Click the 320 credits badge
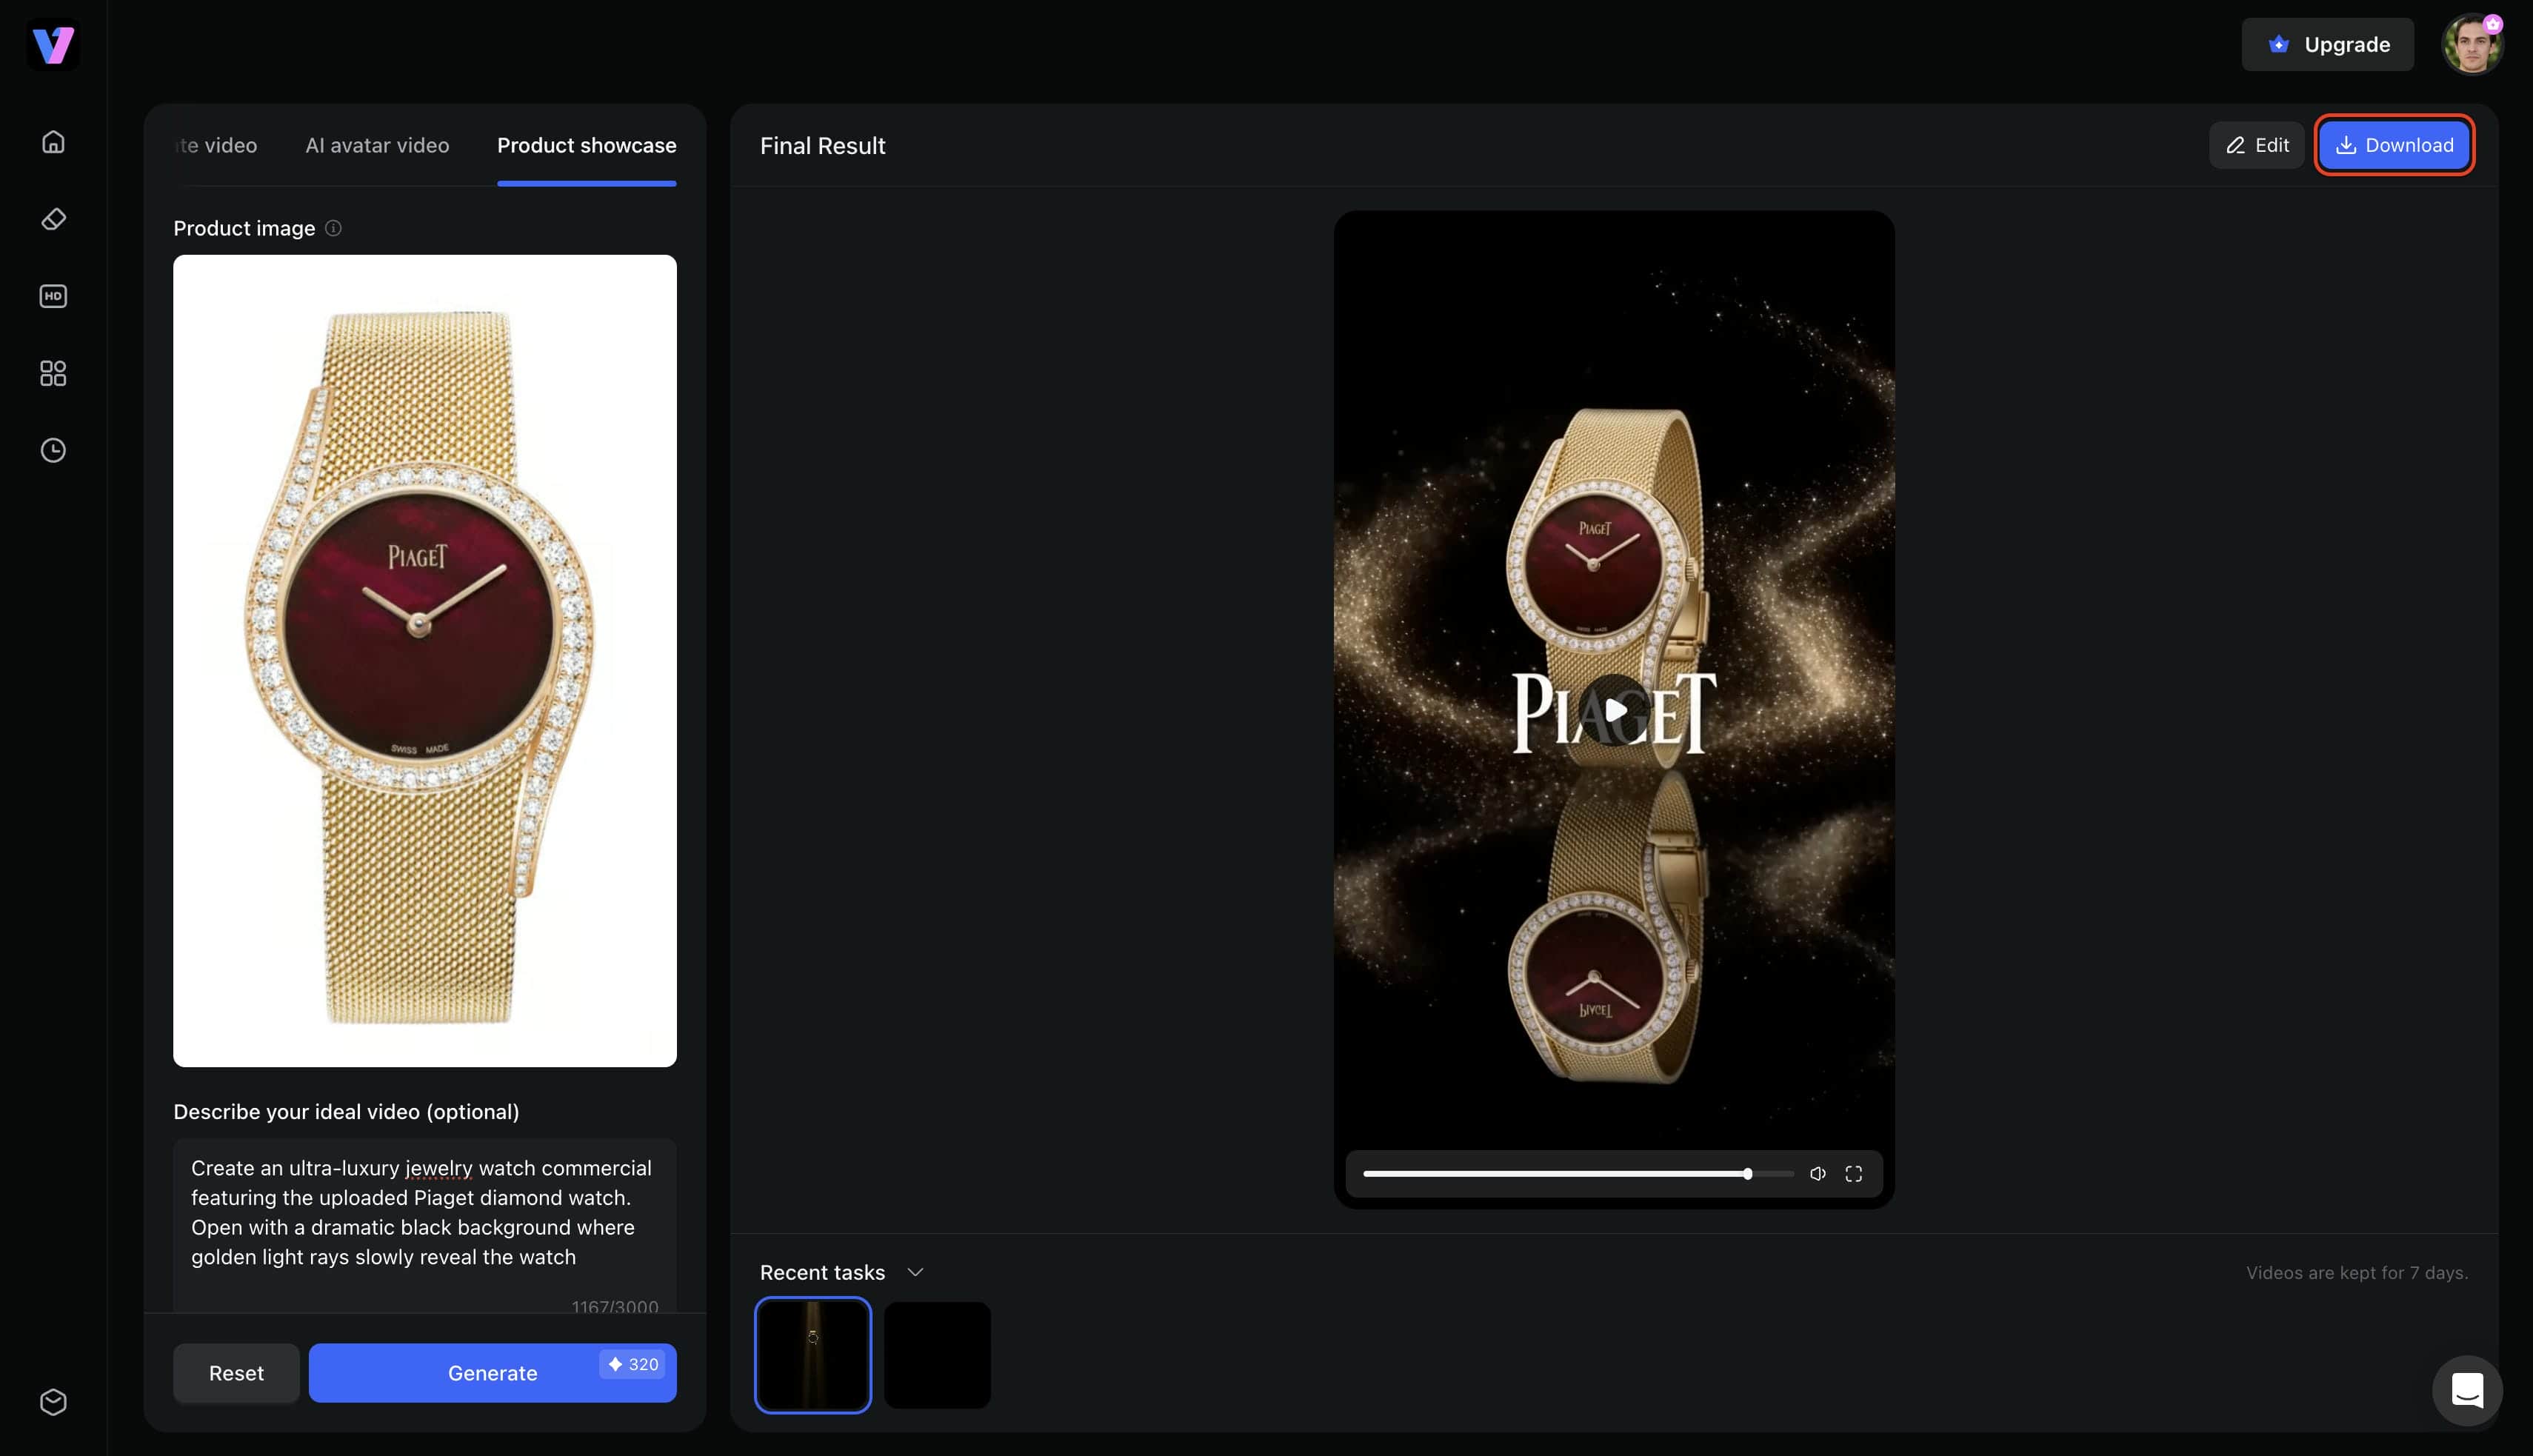The height and width of the screenshot is (1456, 2533). (633, 1364)
